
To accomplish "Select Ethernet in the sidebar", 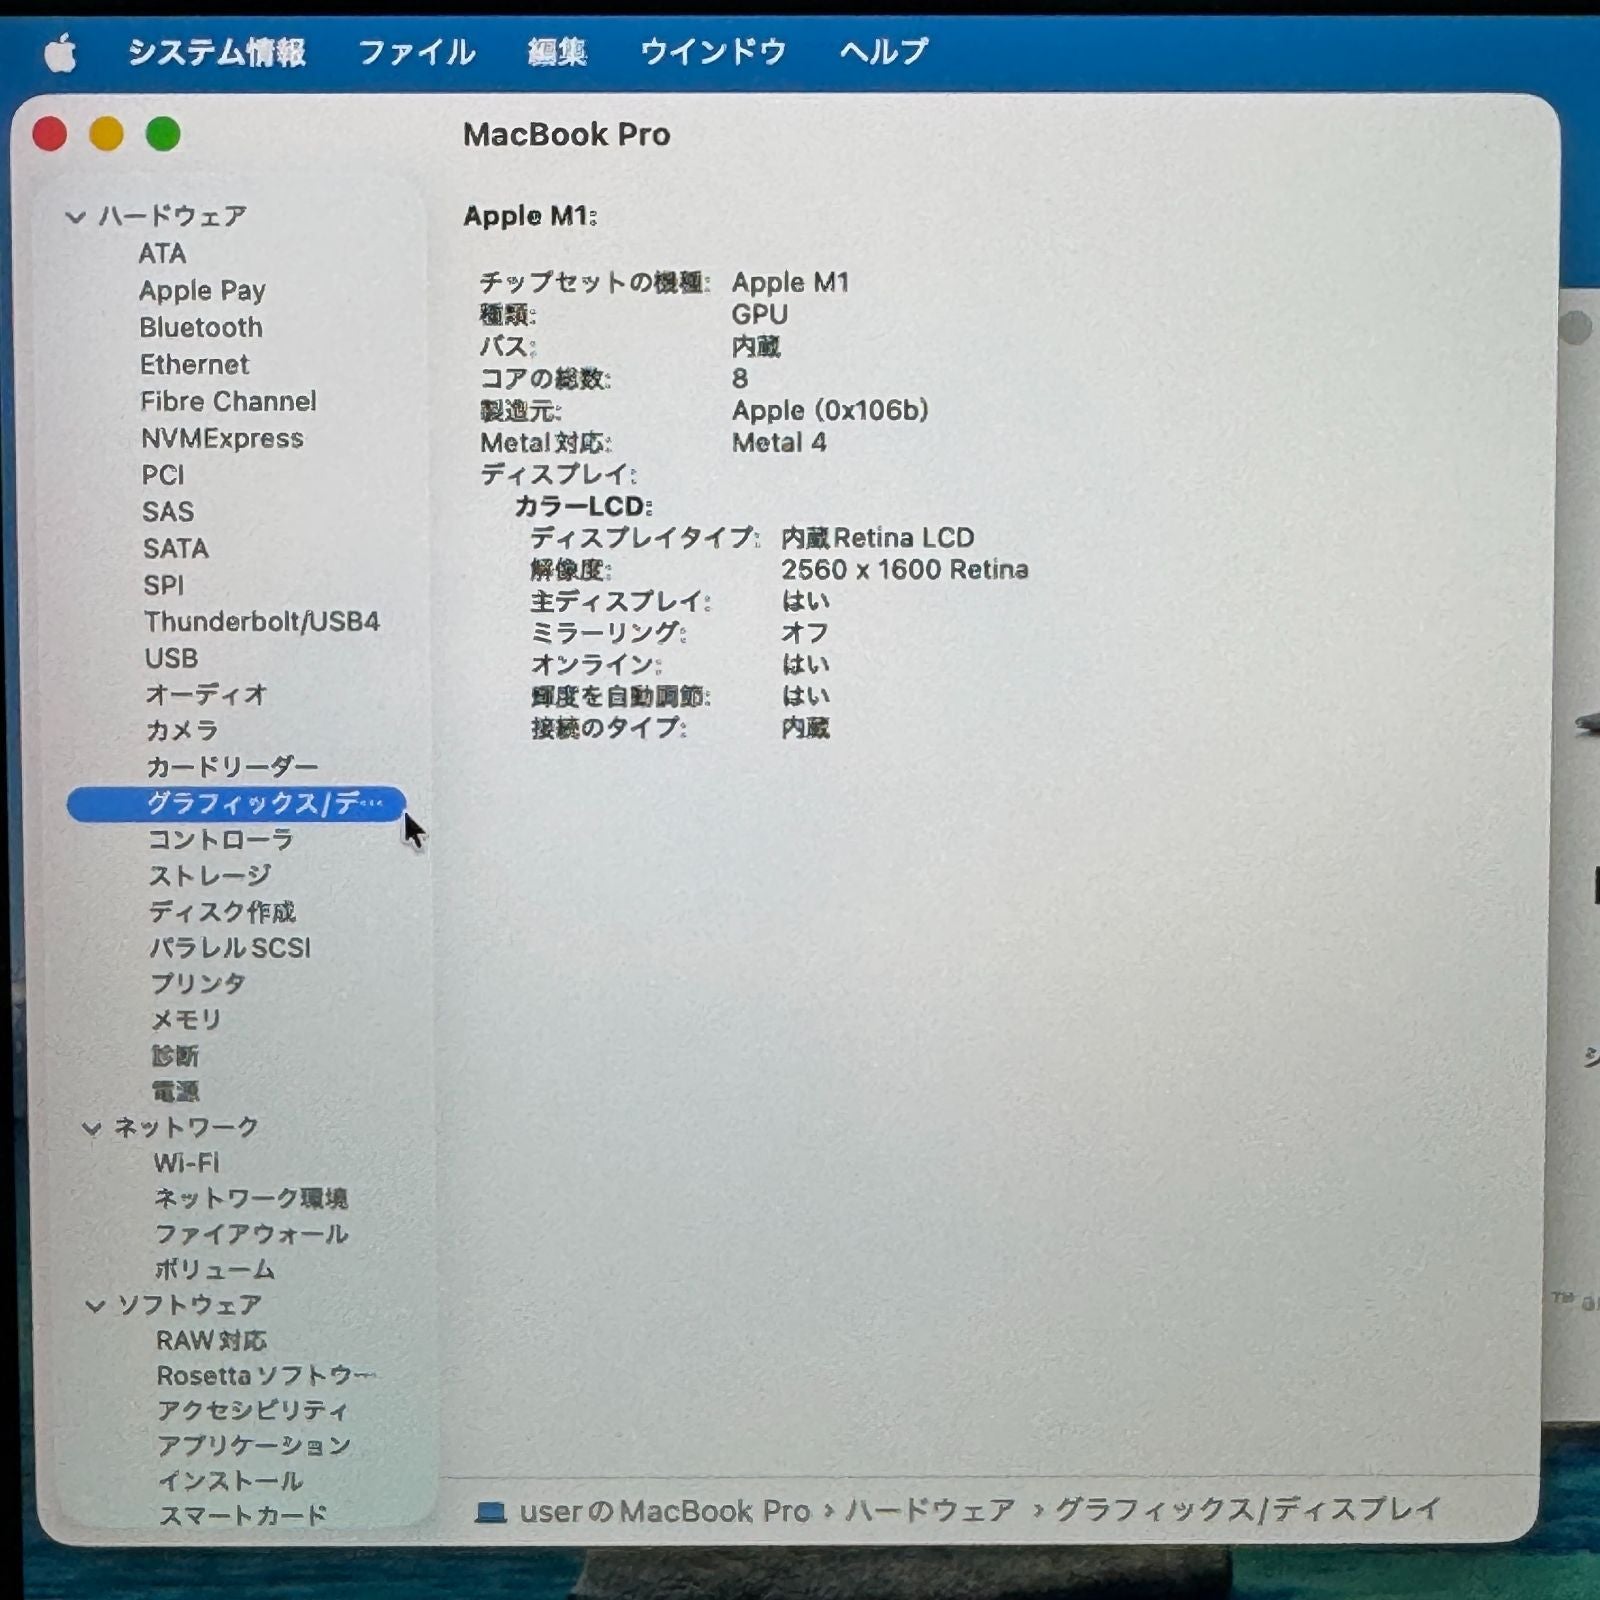I will (x=194, y=365).
